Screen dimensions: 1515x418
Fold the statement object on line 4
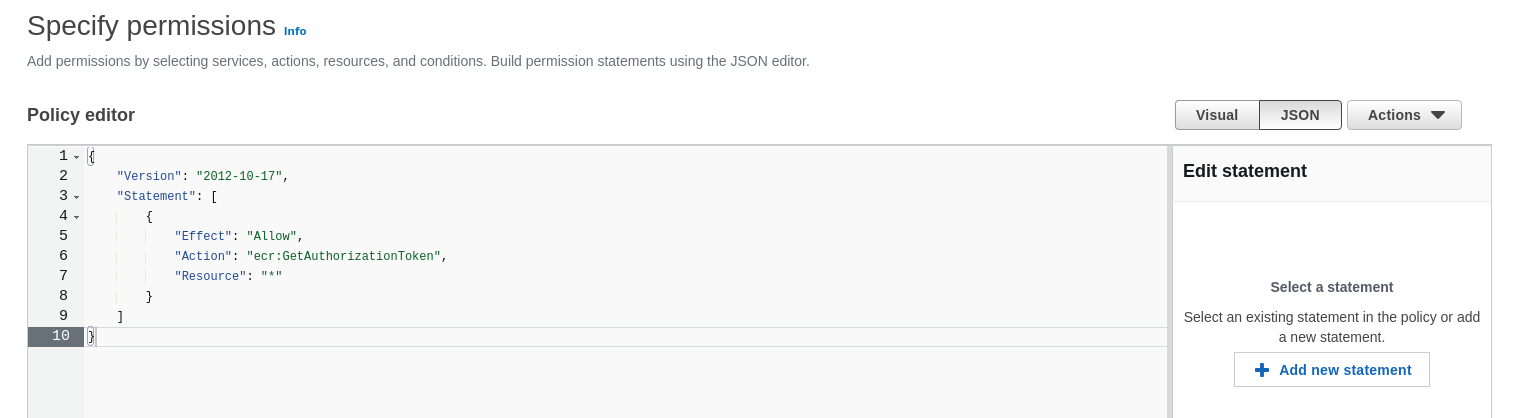(77, 217)
